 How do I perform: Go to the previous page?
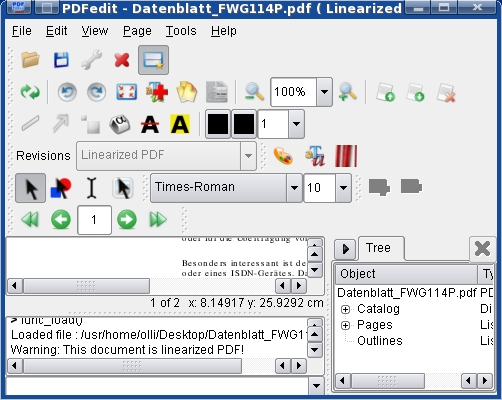pos(61,220)
